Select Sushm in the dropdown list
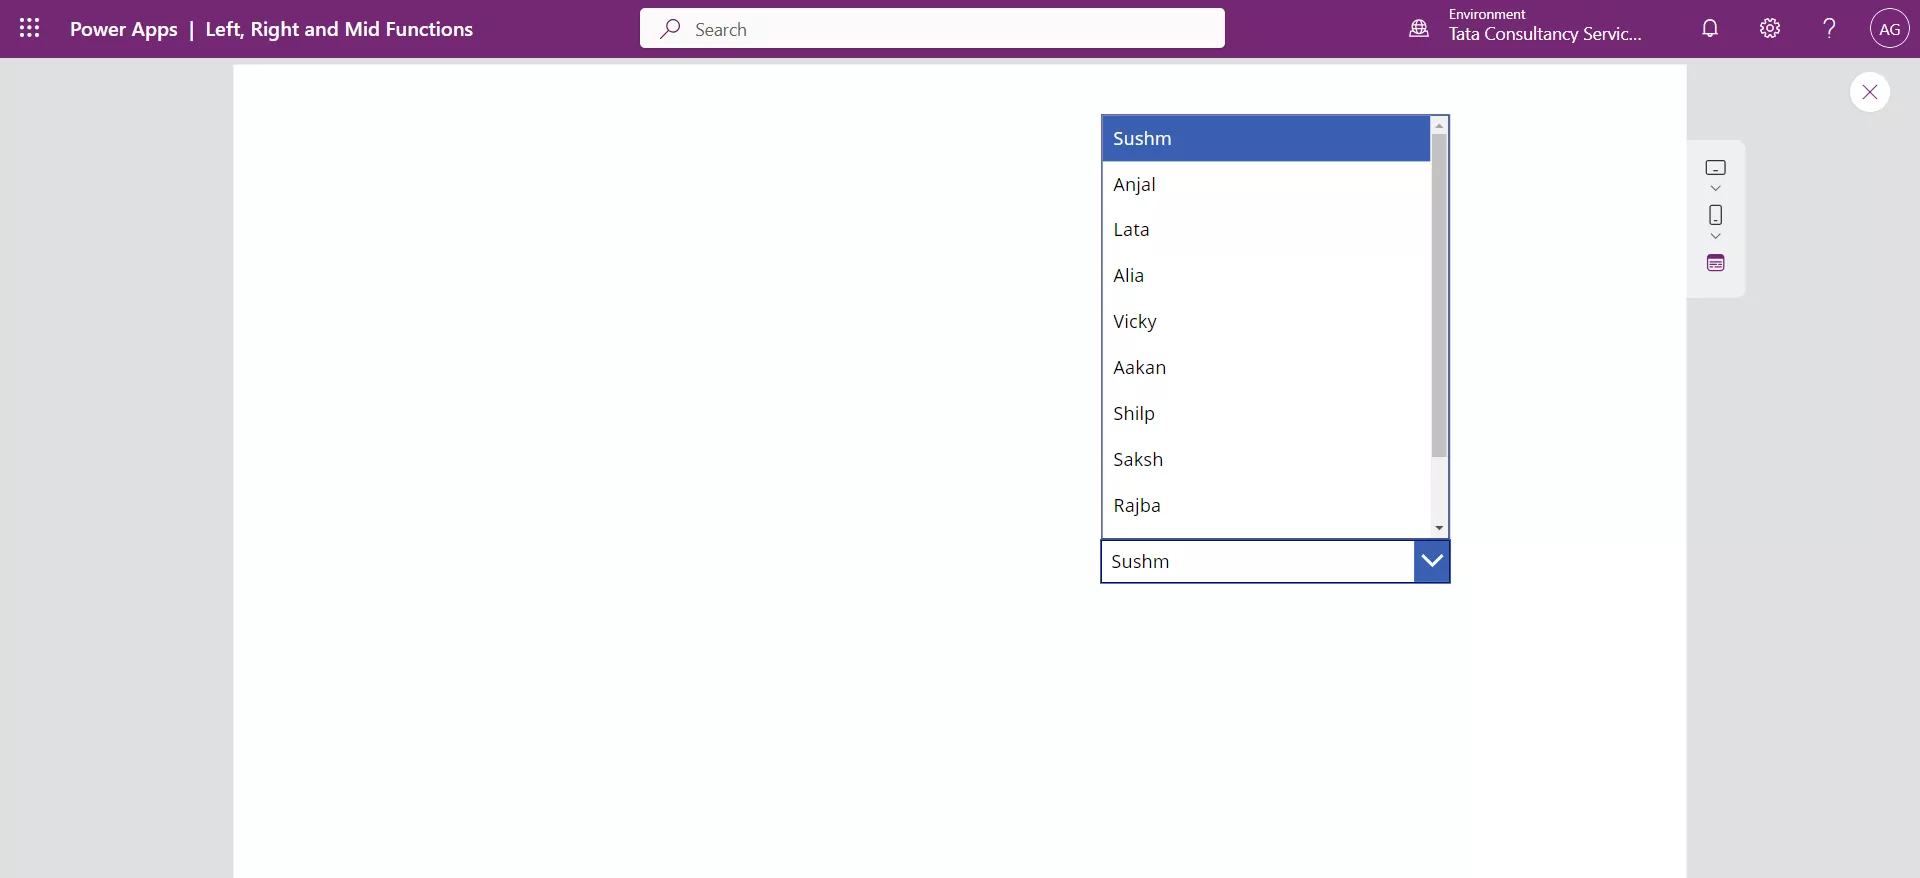 [x=1266, y=138]
